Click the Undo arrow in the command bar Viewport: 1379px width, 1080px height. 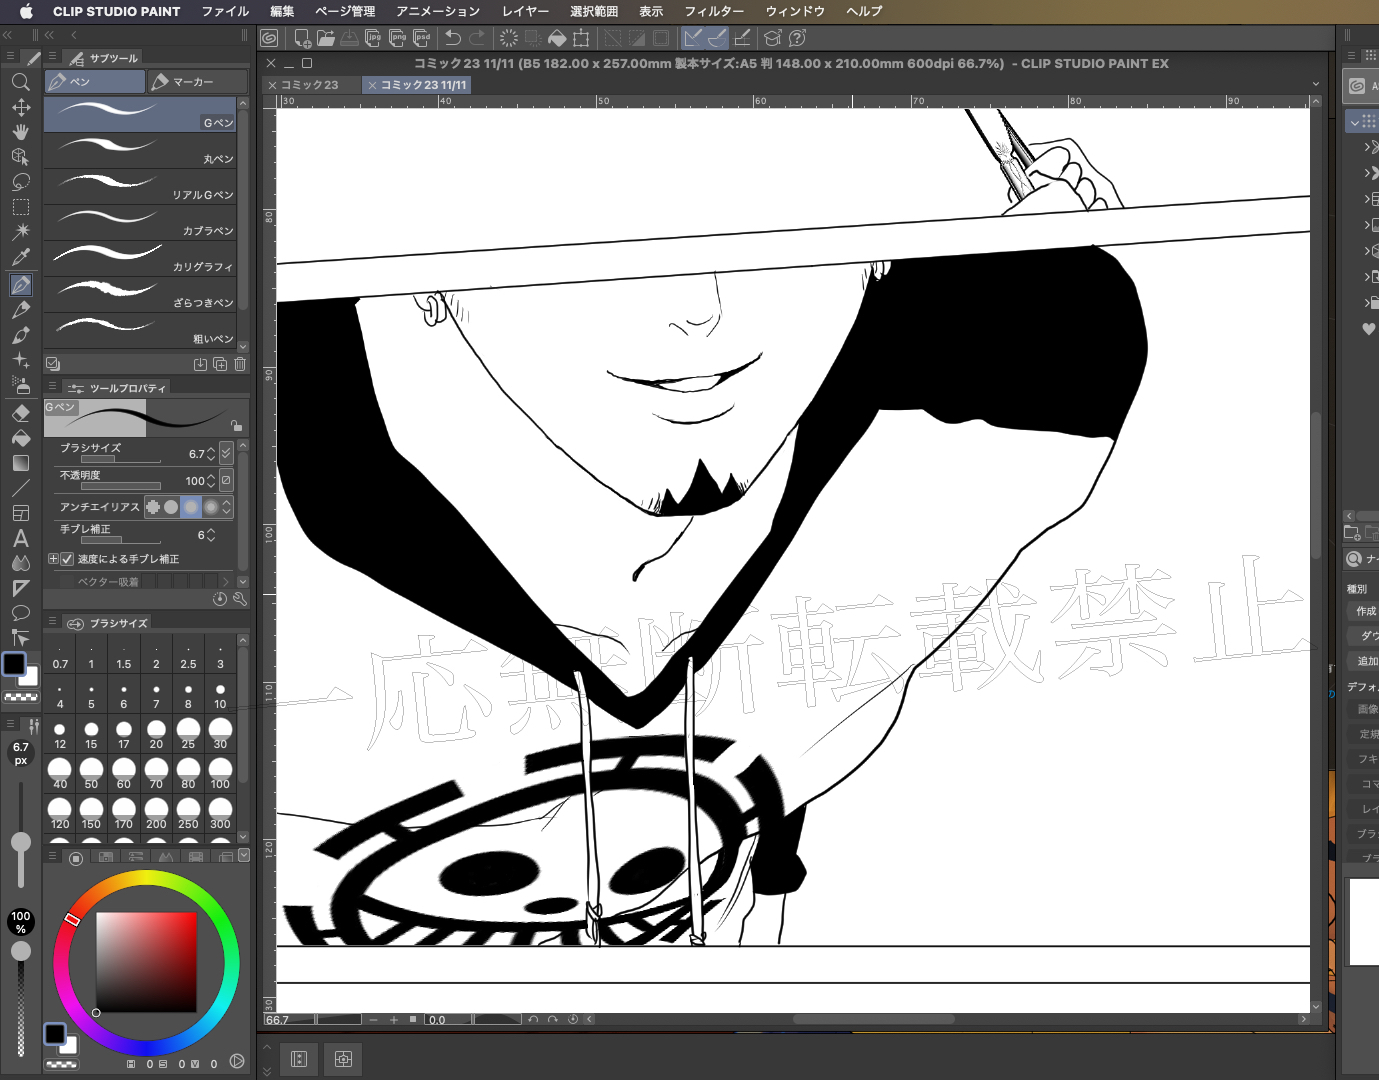[453, 38]
